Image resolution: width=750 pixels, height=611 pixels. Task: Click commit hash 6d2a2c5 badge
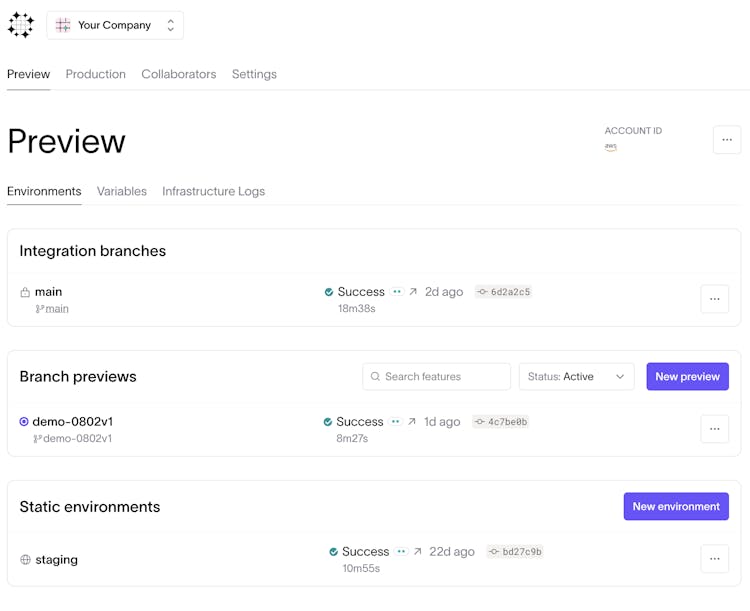(x=503, y=292)
